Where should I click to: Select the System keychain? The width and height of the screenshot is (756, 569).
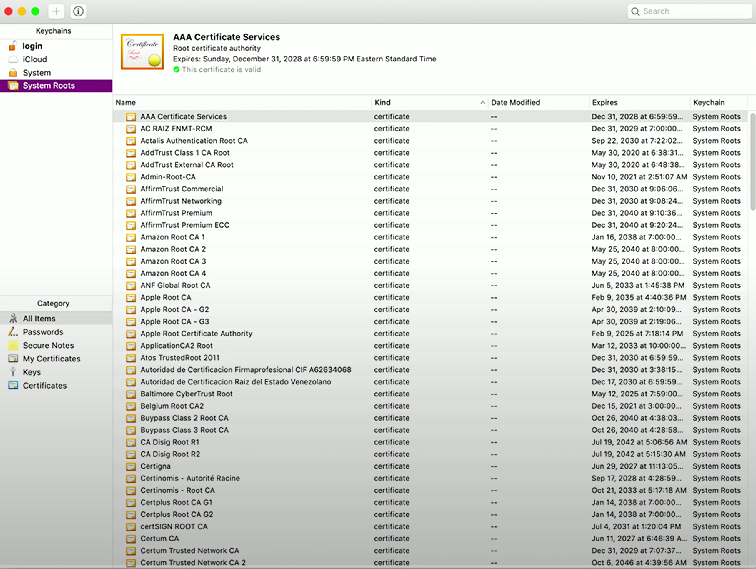(56, 73)
